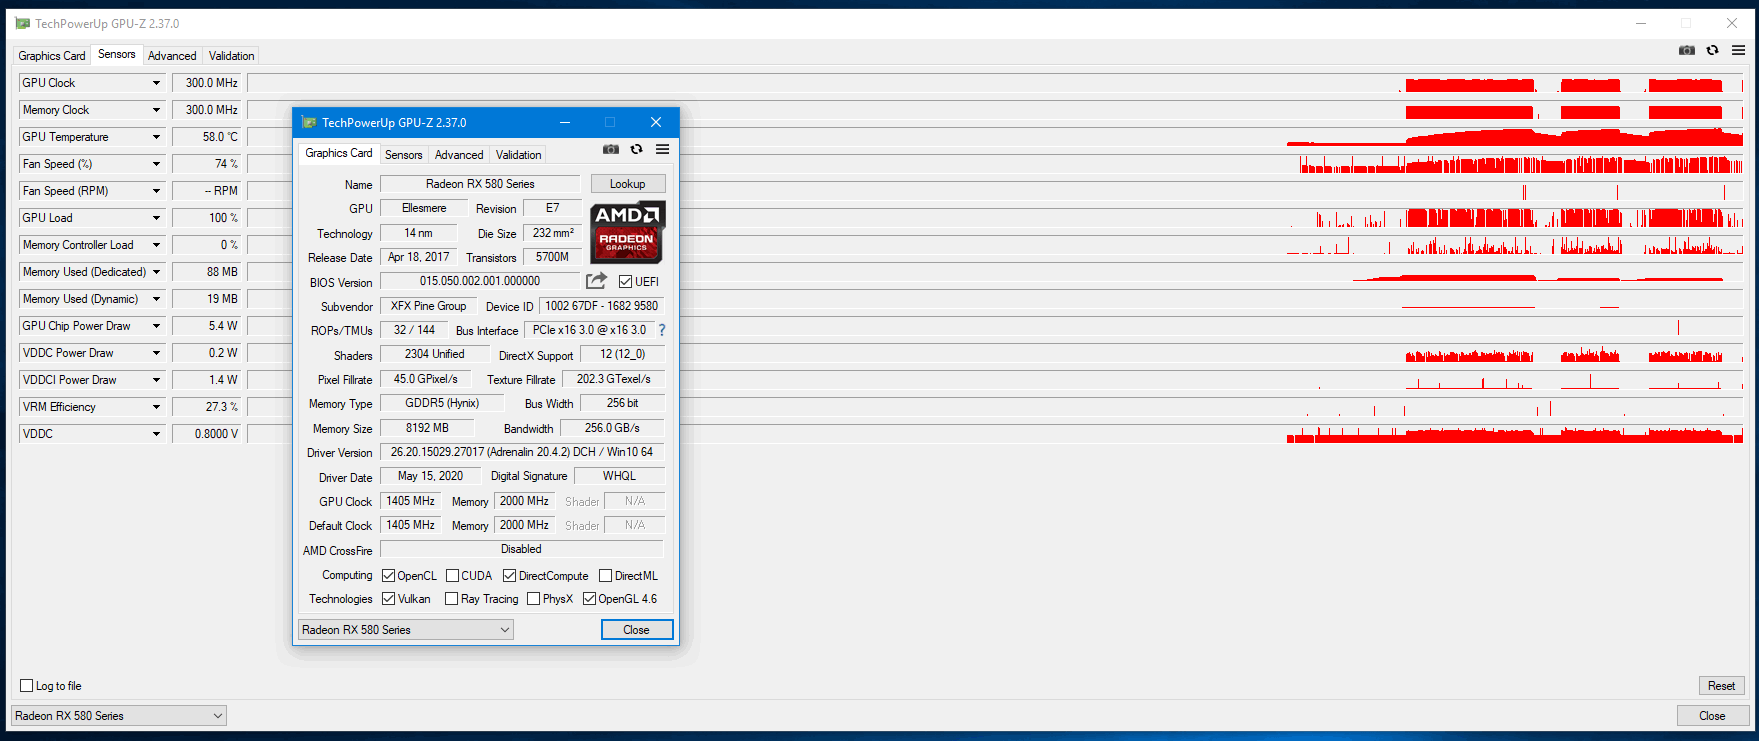
Task: Click the Reset button in Sensors window
Action: click(x=1722, y=686)
